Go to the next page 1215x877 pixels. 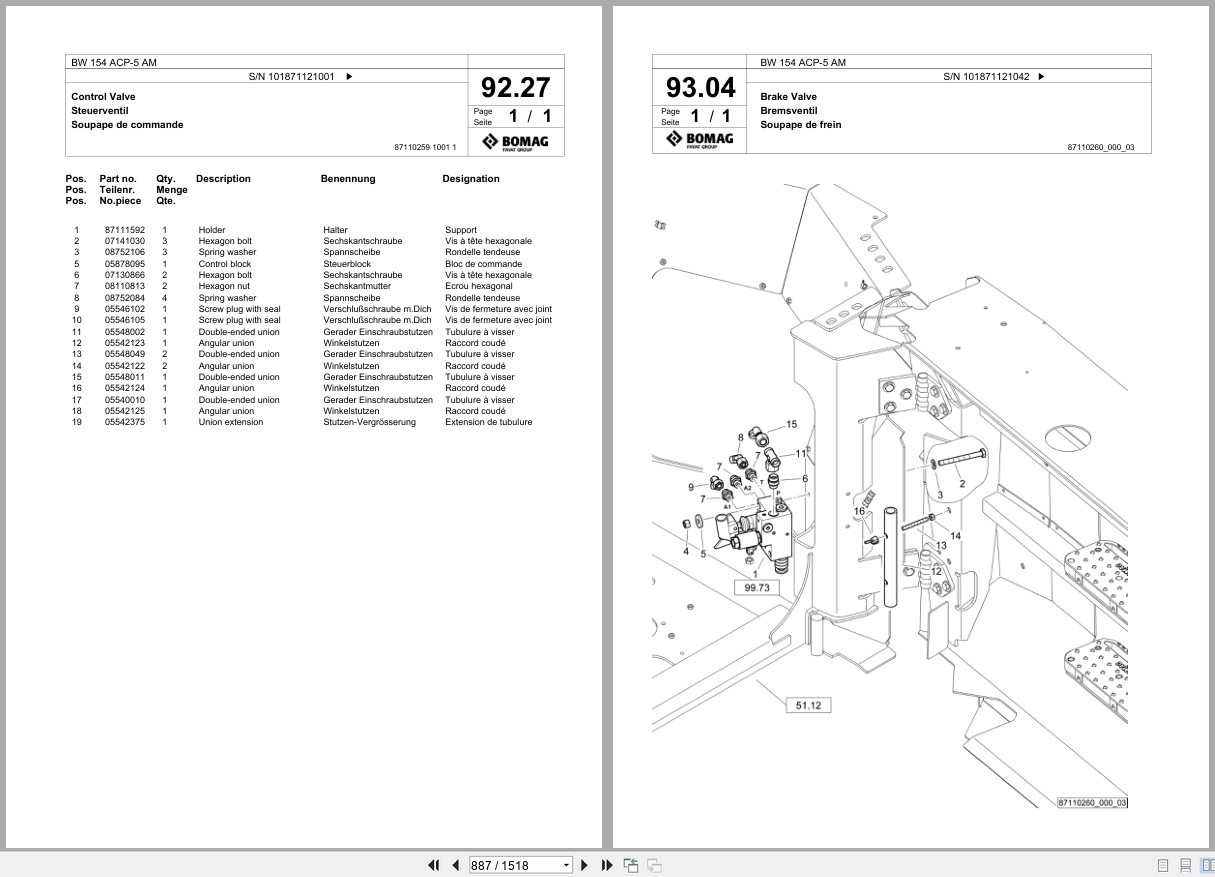coord(586,865)
